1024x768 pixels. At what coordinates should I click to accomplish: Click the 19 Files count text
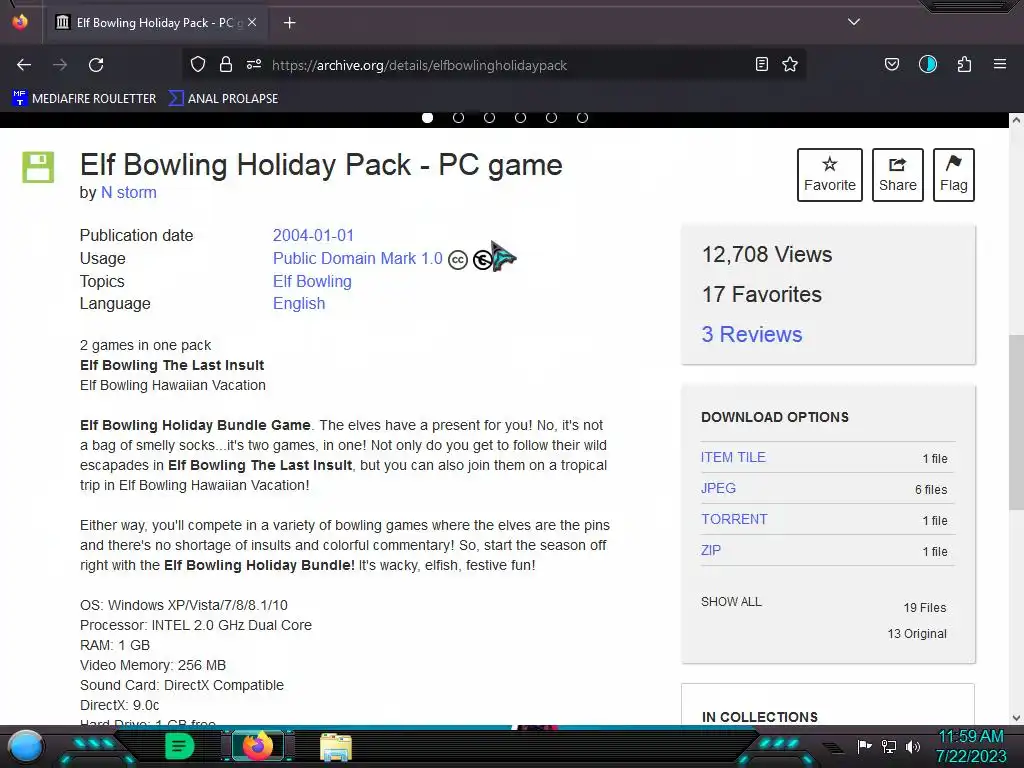pos(925,607)
